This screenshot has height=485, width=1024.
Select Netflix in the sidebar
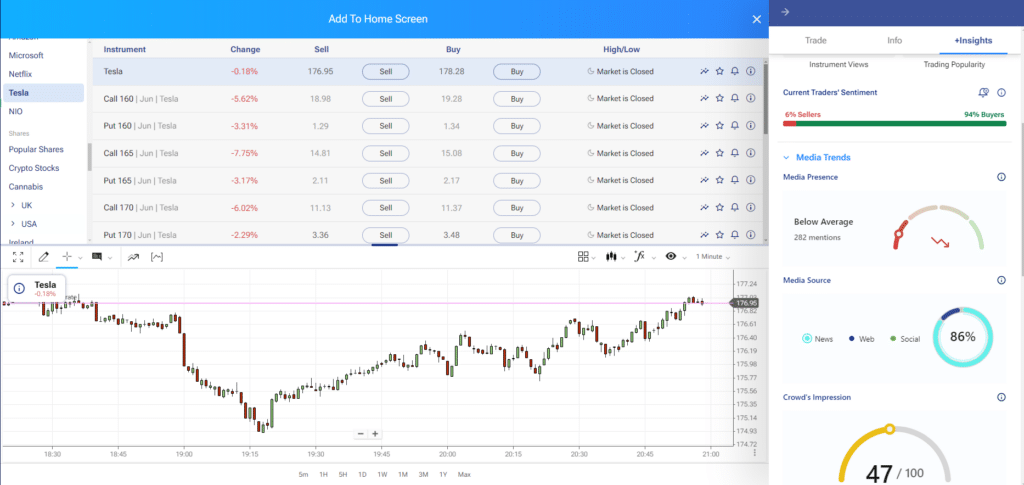pos(20,74)
